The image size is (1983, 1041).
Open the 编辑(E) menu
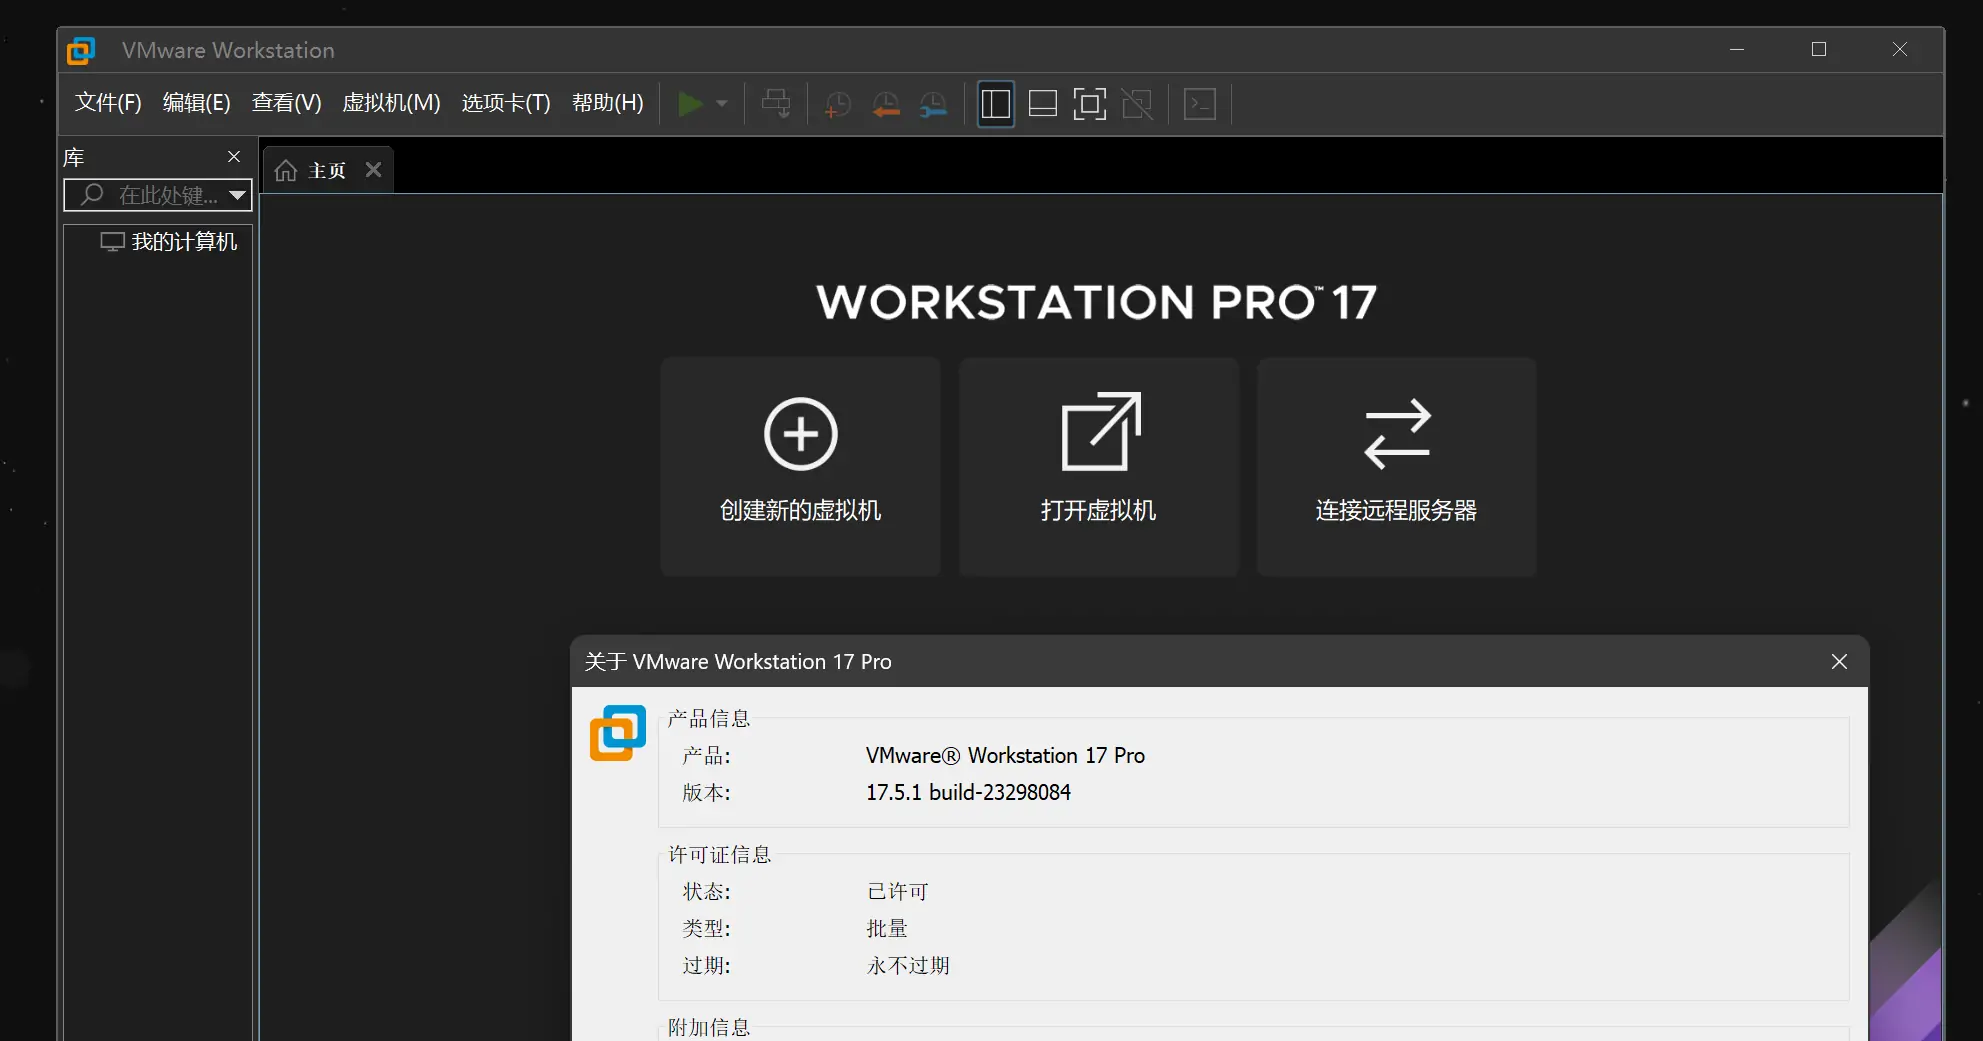197,103
